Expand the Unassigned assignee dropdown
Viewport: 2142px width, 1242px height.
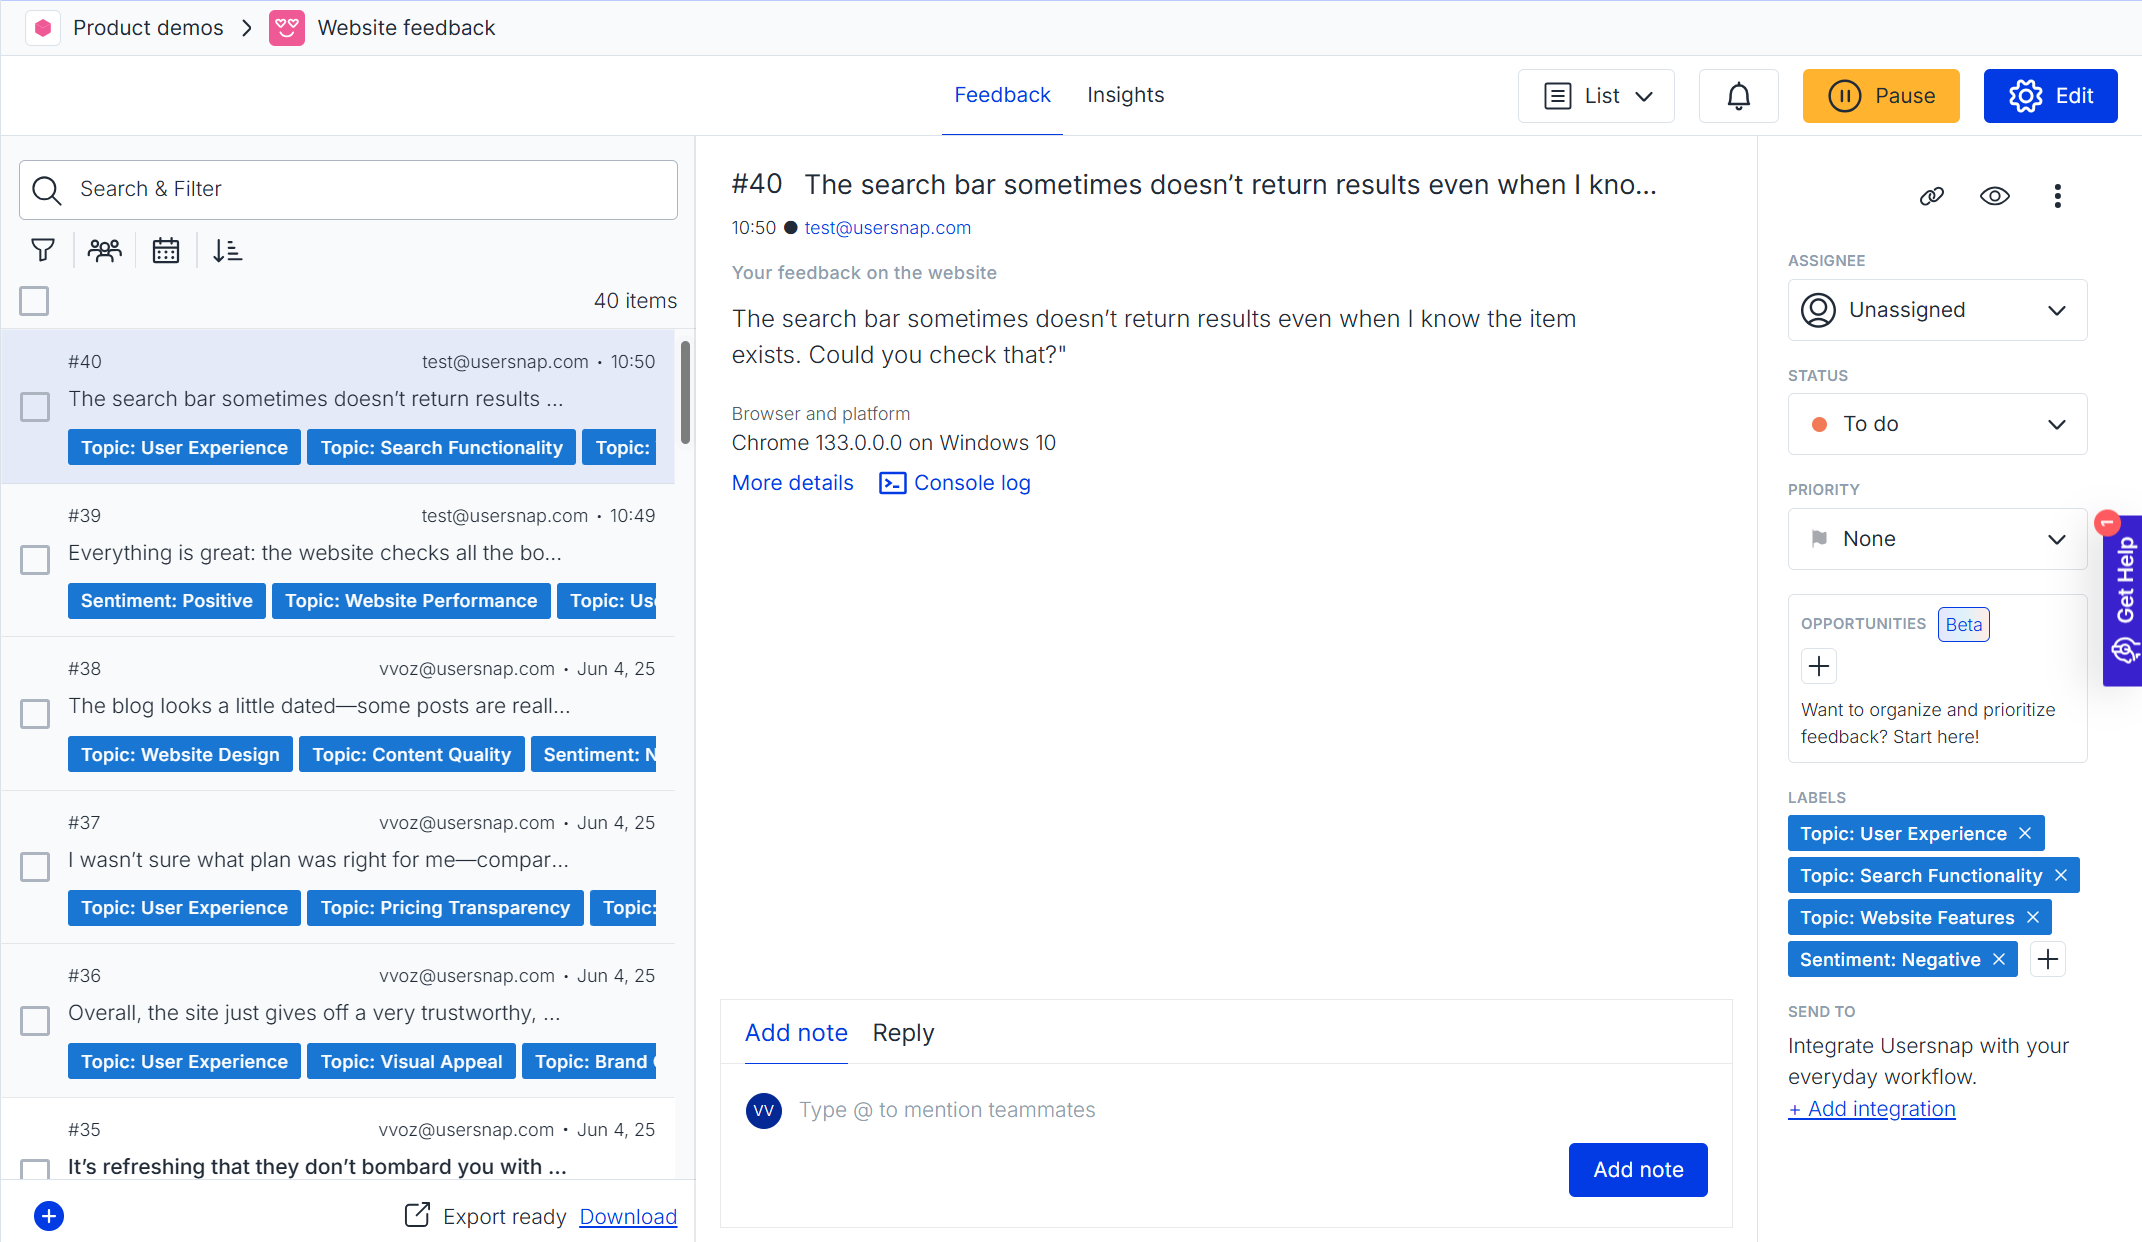click(1937, 310)
